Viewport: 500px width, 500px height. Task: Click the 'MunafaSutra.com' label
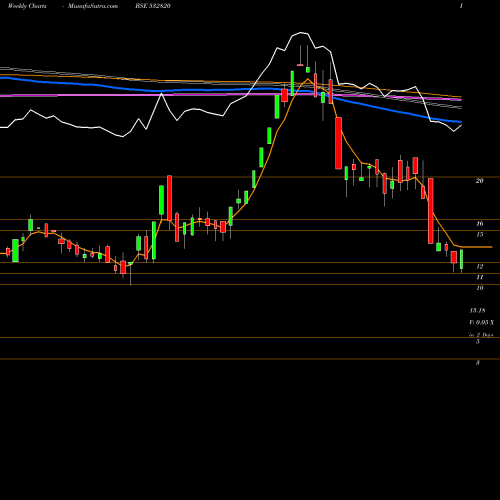[93, 6]
